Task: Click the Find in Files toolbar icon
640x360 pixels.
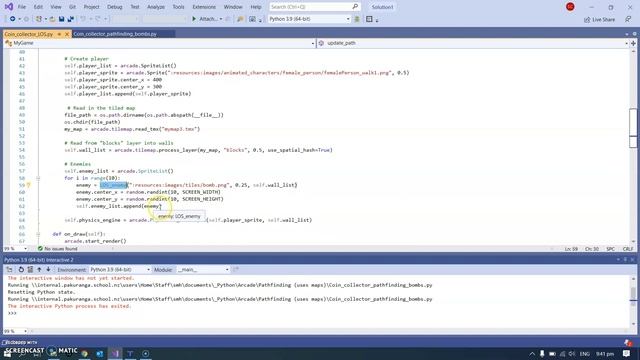Action: tap(240, 19)
